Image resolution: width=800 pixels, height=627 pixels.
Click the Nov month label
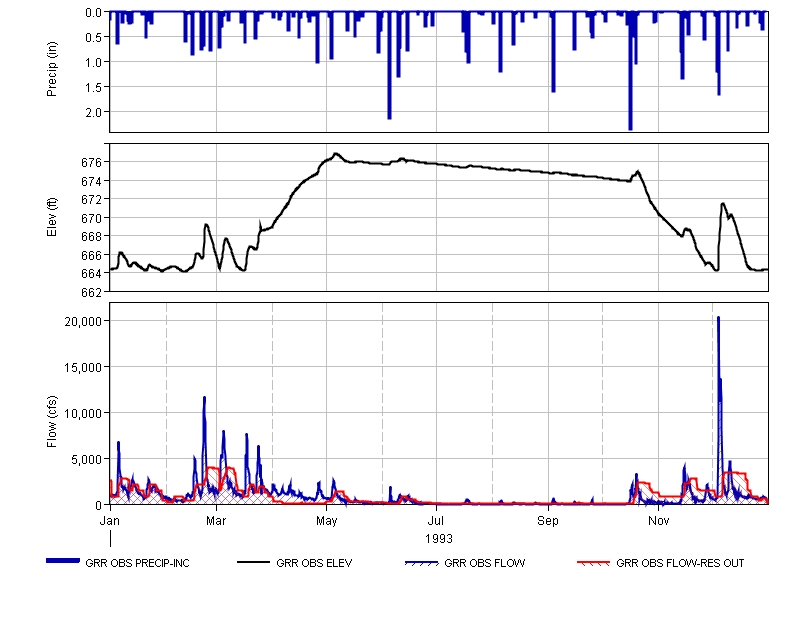pos(659,521)
